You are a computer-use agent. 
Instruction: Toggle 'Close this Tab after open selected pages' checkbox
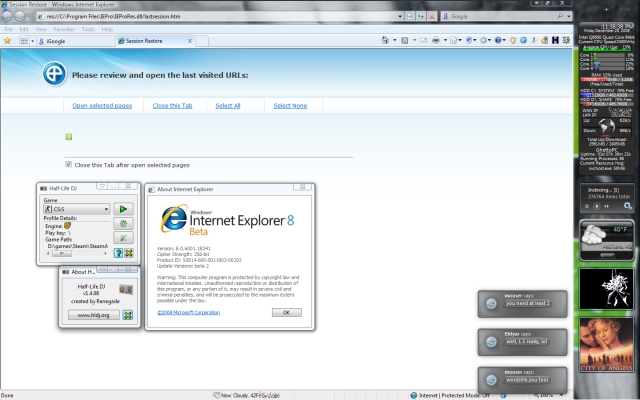[68, 164]
